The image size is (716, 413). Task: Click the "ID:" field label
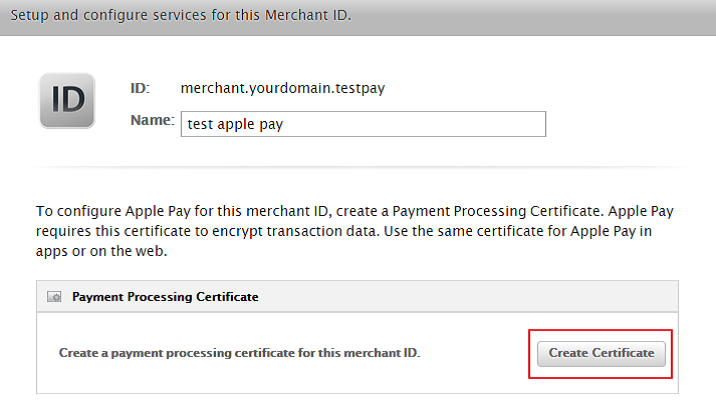[140, 88]
